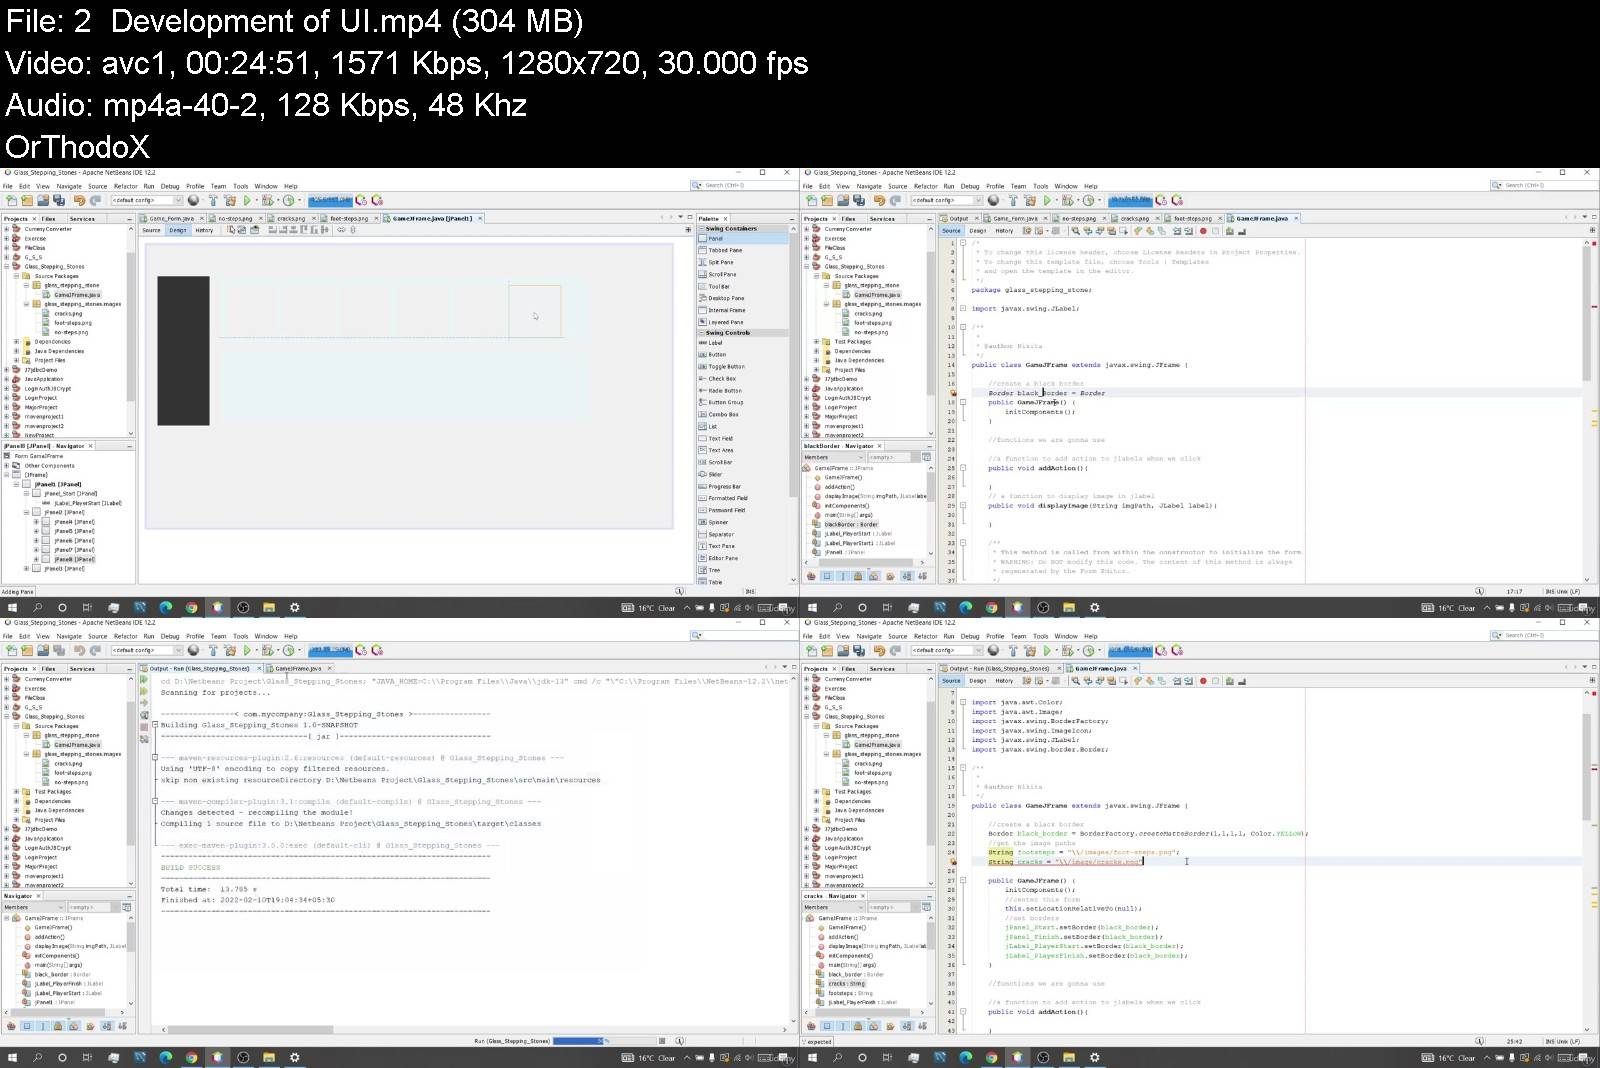Click New File icon in top-left frame toolbar

12,201
